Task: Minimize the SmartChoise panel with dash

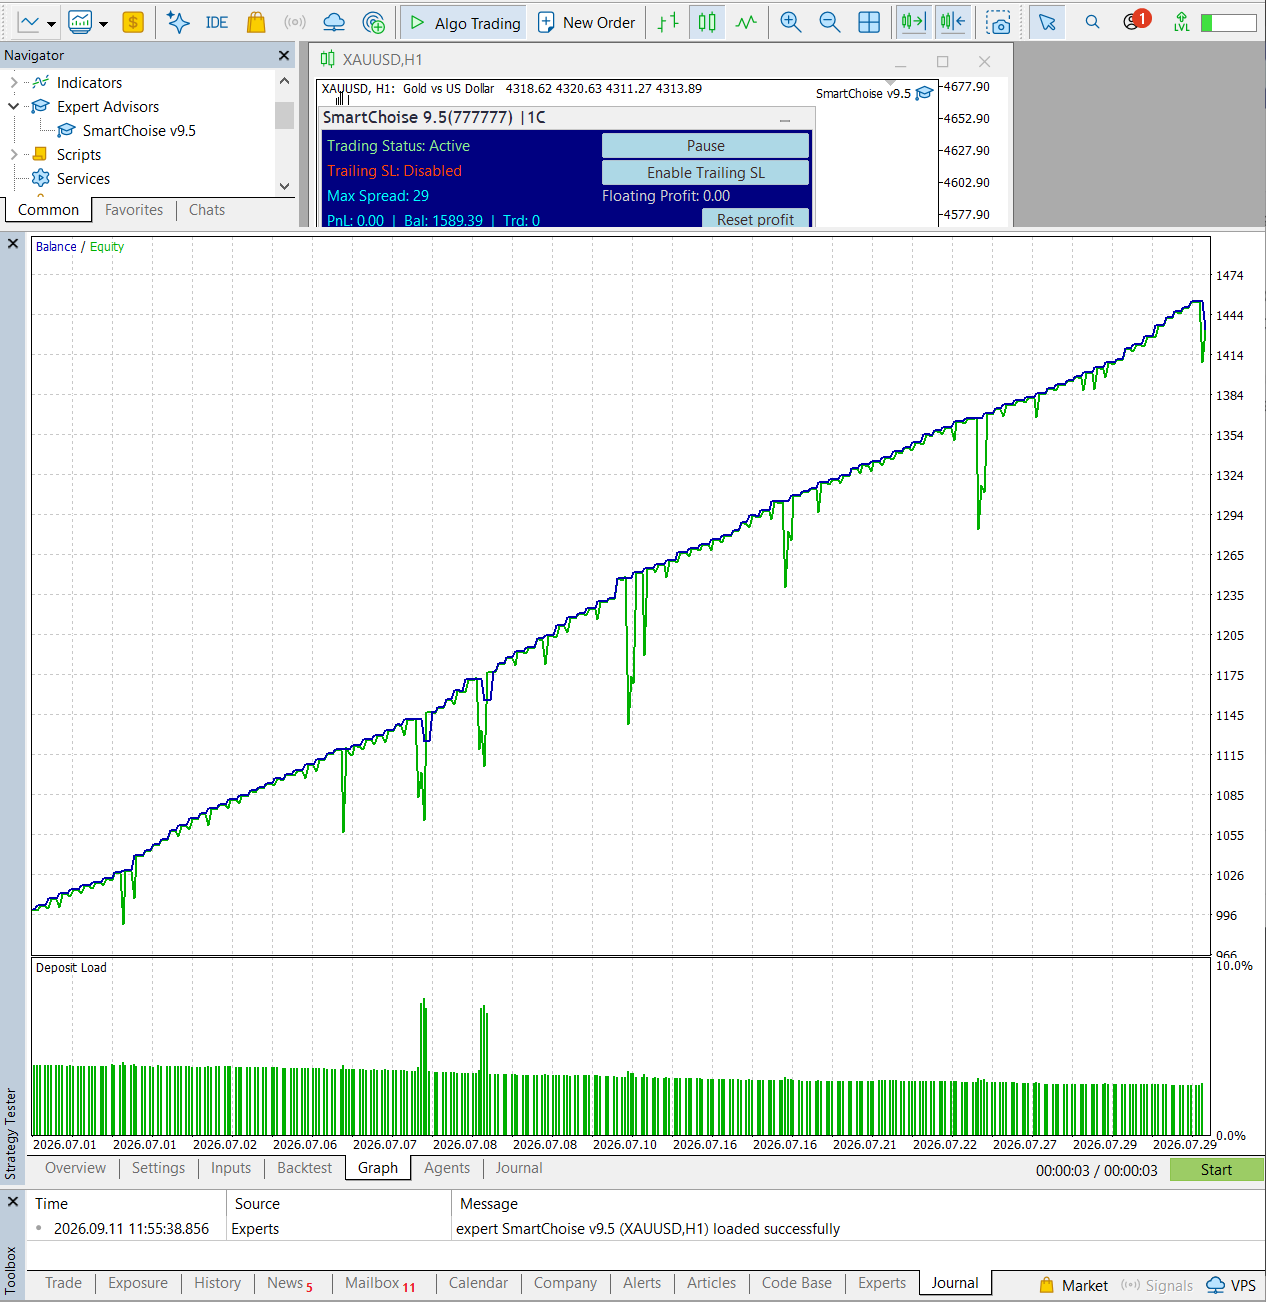Action: [785, 119]
